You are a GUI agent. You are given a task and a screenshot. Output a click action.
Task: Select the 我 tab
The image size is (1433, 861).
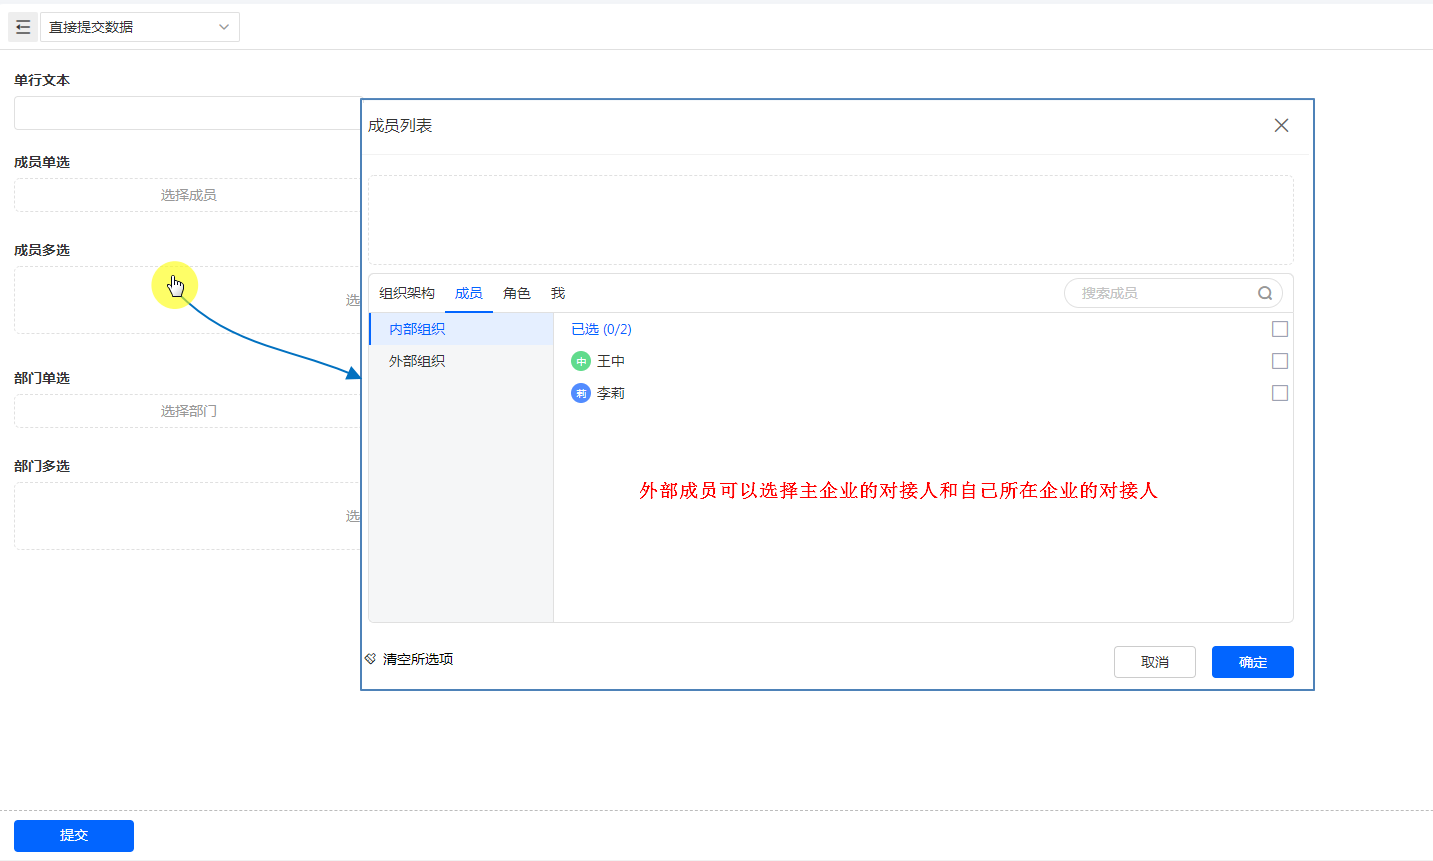pos(558,293)
